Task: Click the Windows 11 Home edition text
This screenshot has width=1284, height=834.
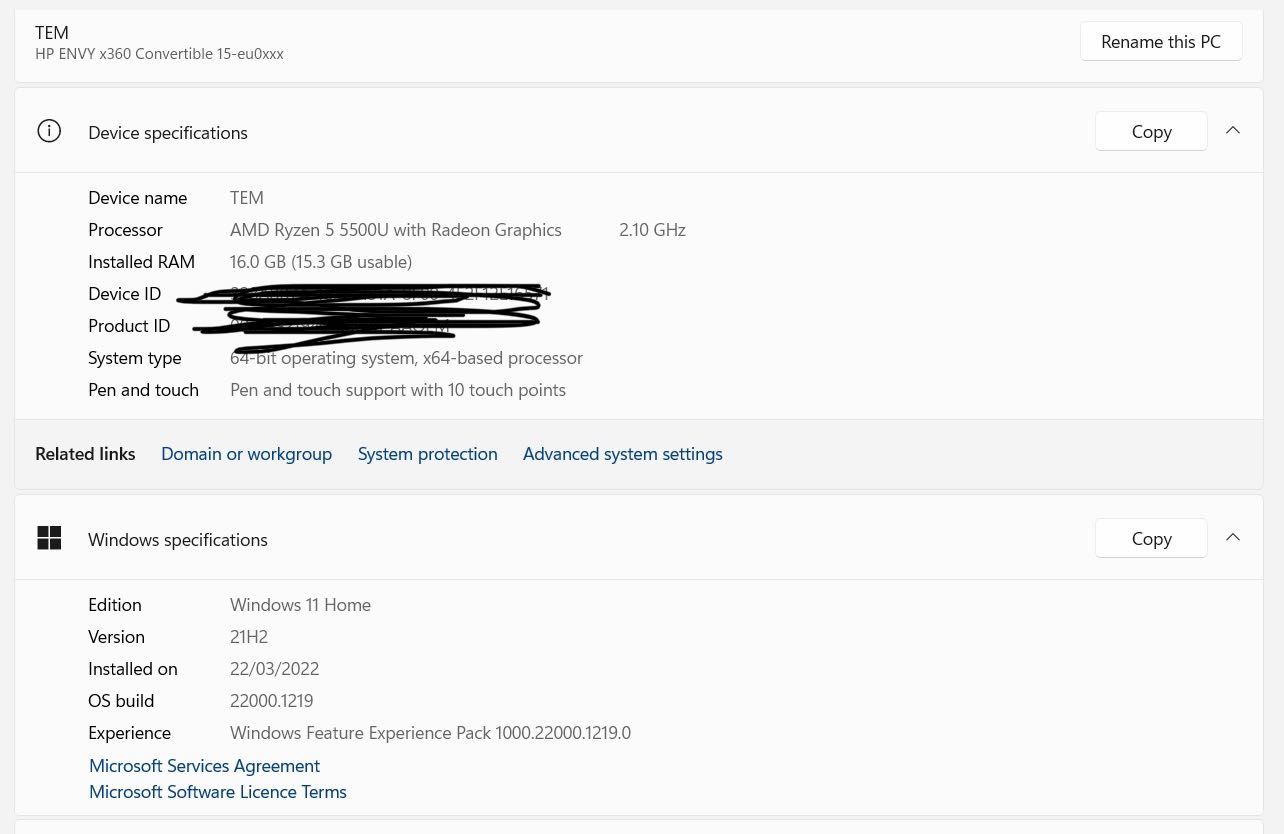Action: (300, 605)
